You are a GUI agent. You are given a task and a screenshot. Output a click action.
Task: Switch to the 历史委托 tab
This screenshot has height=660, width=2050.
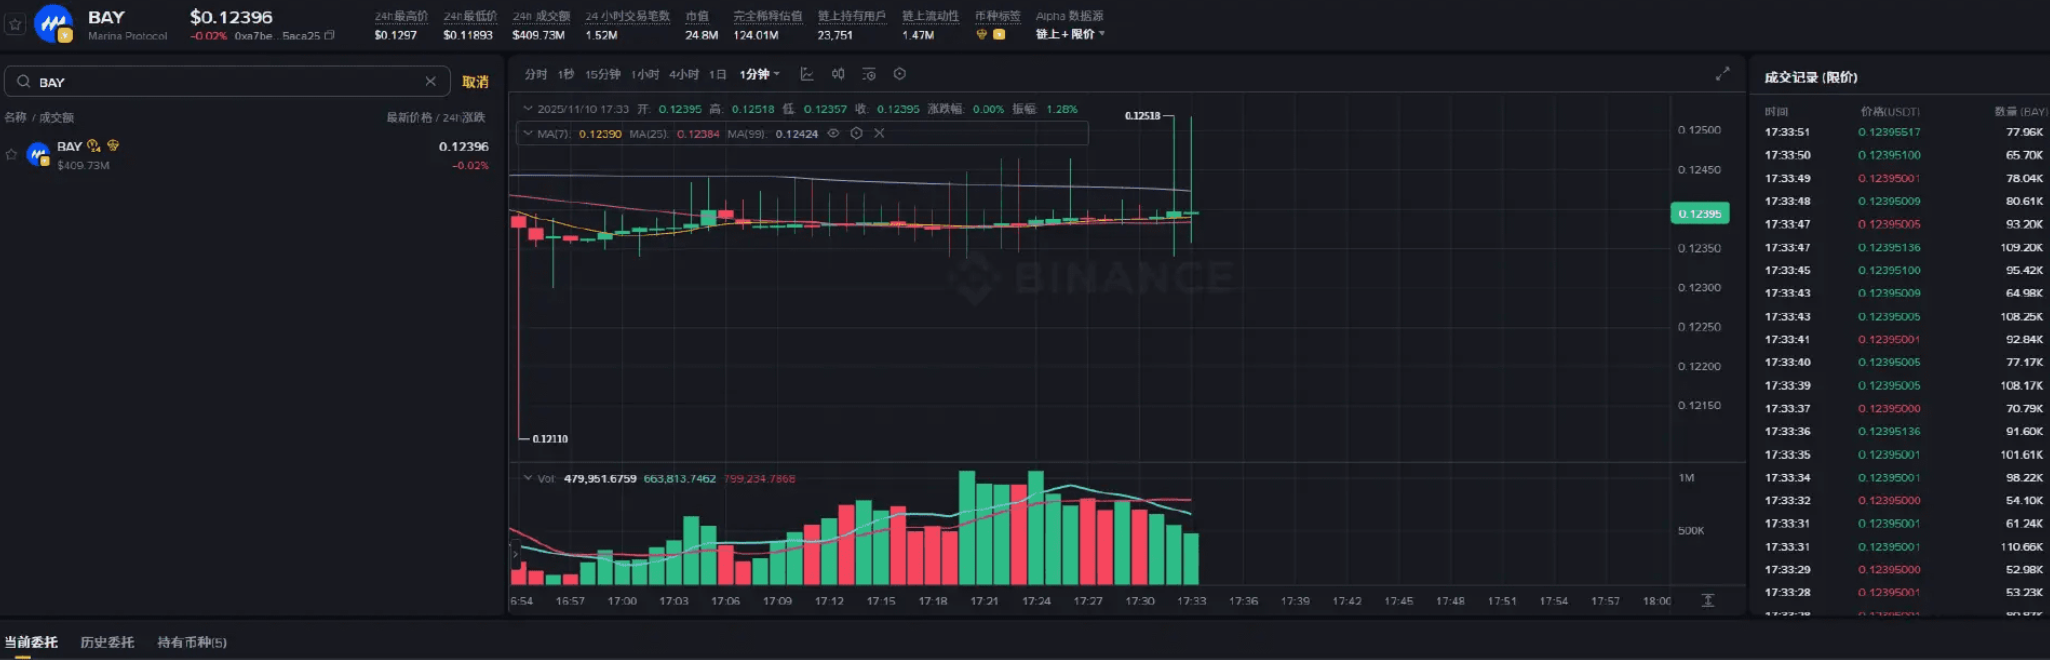[x=107, y=642]
